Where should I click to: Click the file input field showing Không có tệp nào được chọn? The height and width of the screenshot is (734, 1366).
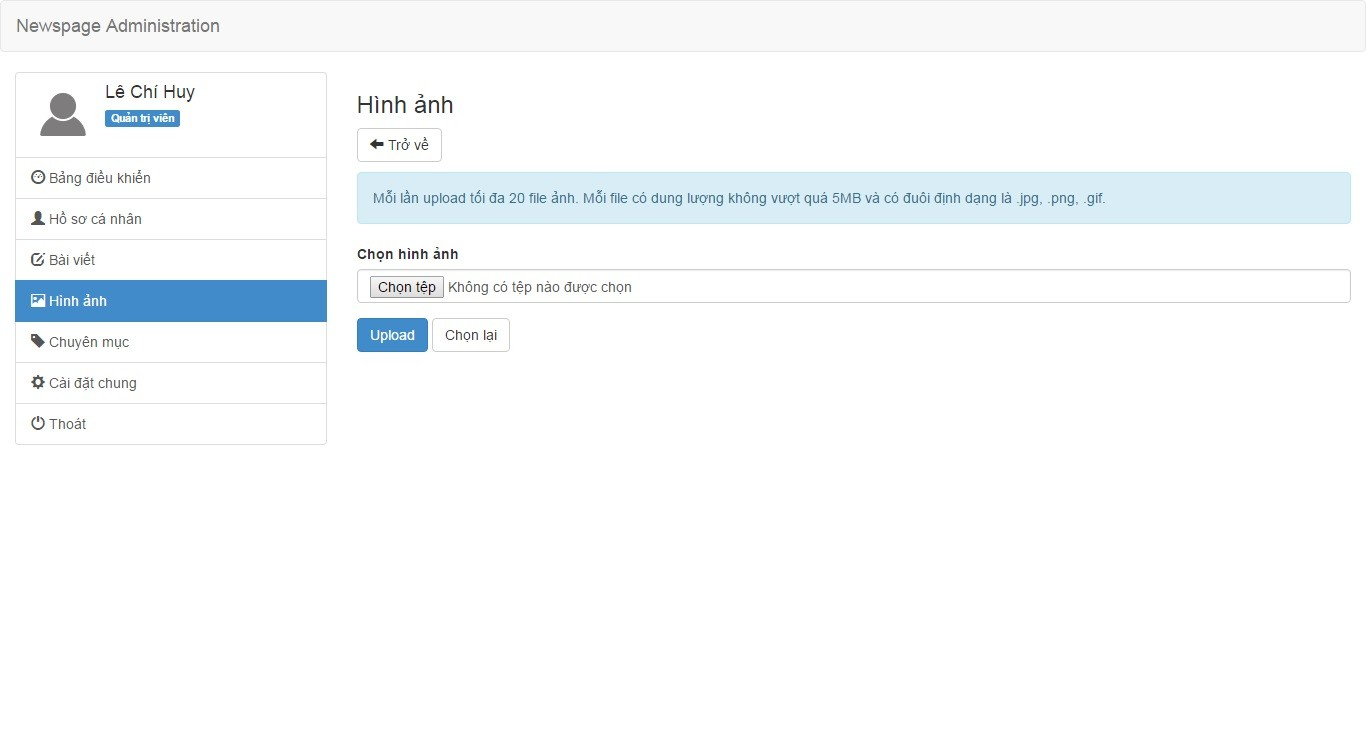point(854,286)
